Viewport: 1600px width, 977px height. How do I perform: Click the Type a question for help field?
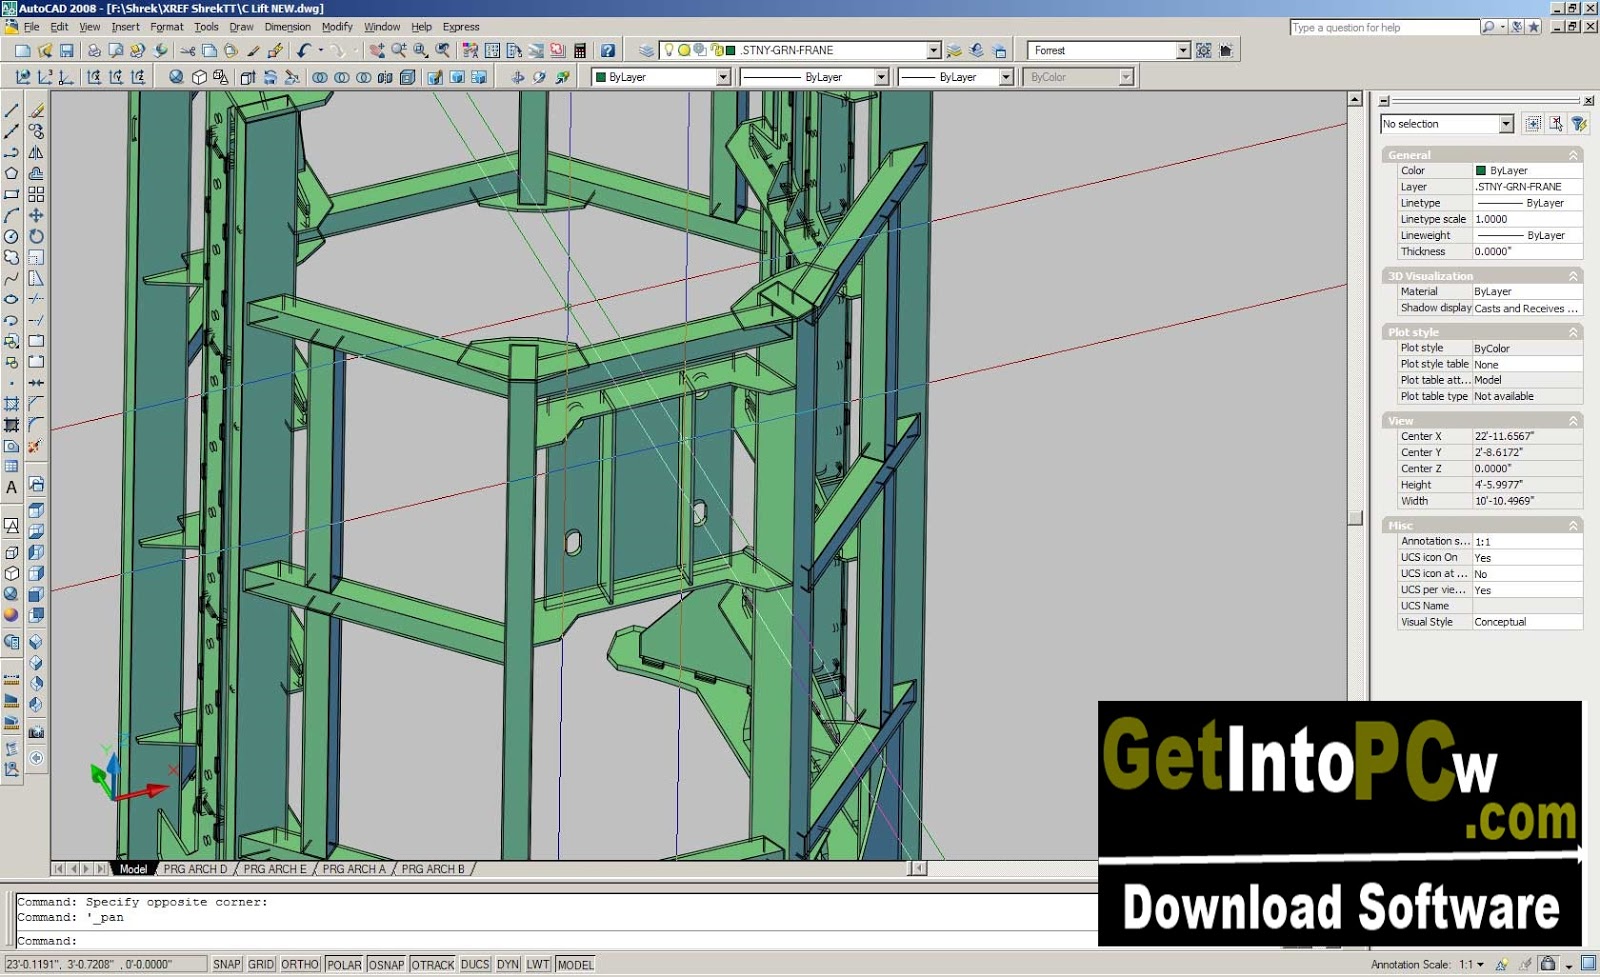point(1384,28)
